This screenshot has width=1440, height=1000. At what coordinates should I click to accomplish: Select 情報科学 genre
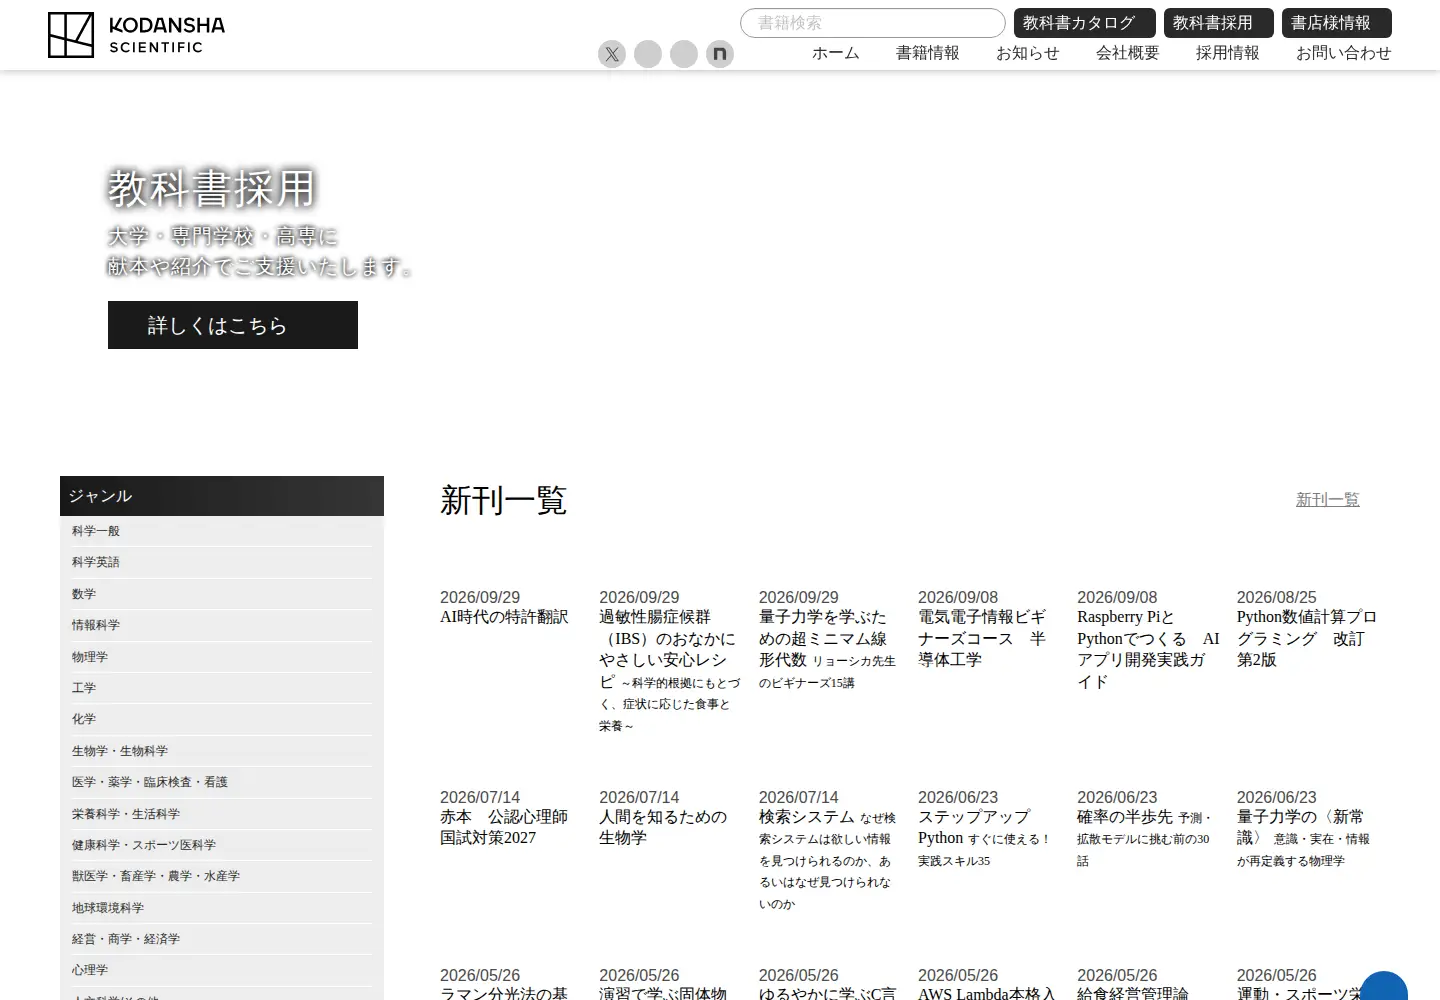221,625
